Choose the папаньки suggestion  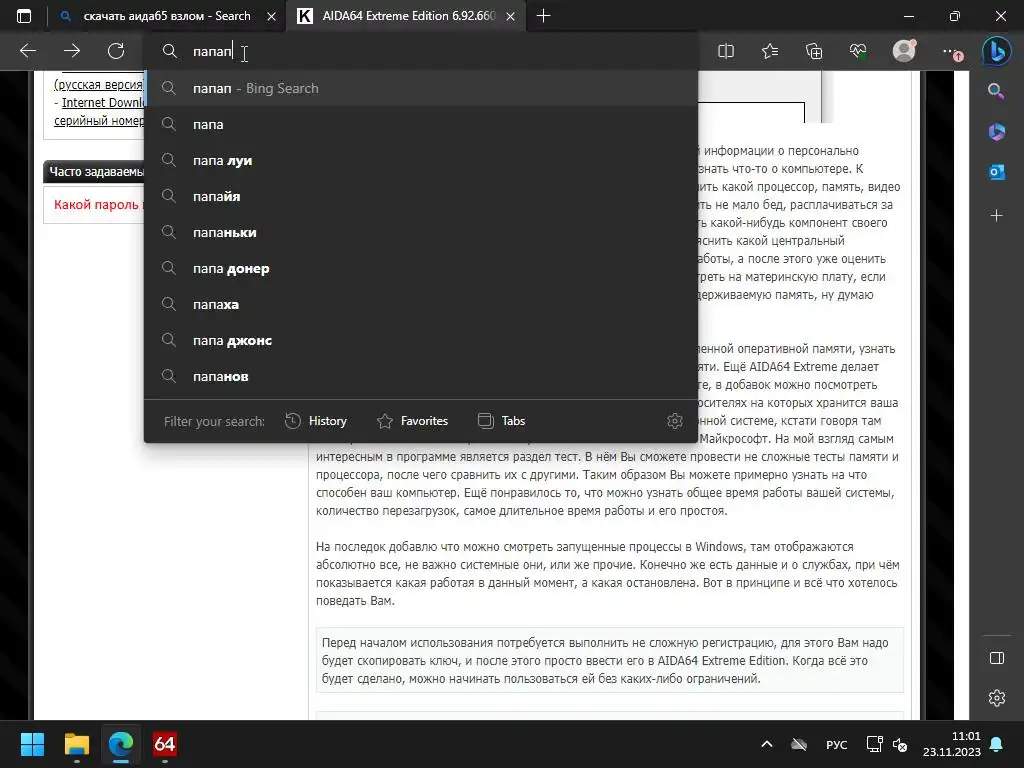click(x=421, y=232)
